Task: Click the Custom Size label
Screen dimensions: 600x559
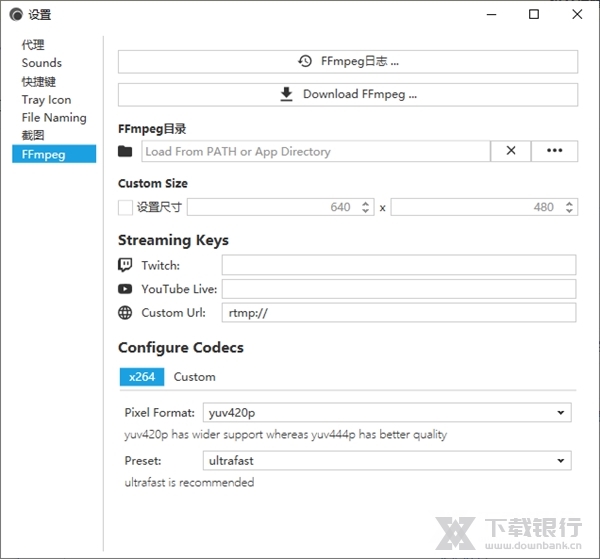Action: tap(153, 184)
